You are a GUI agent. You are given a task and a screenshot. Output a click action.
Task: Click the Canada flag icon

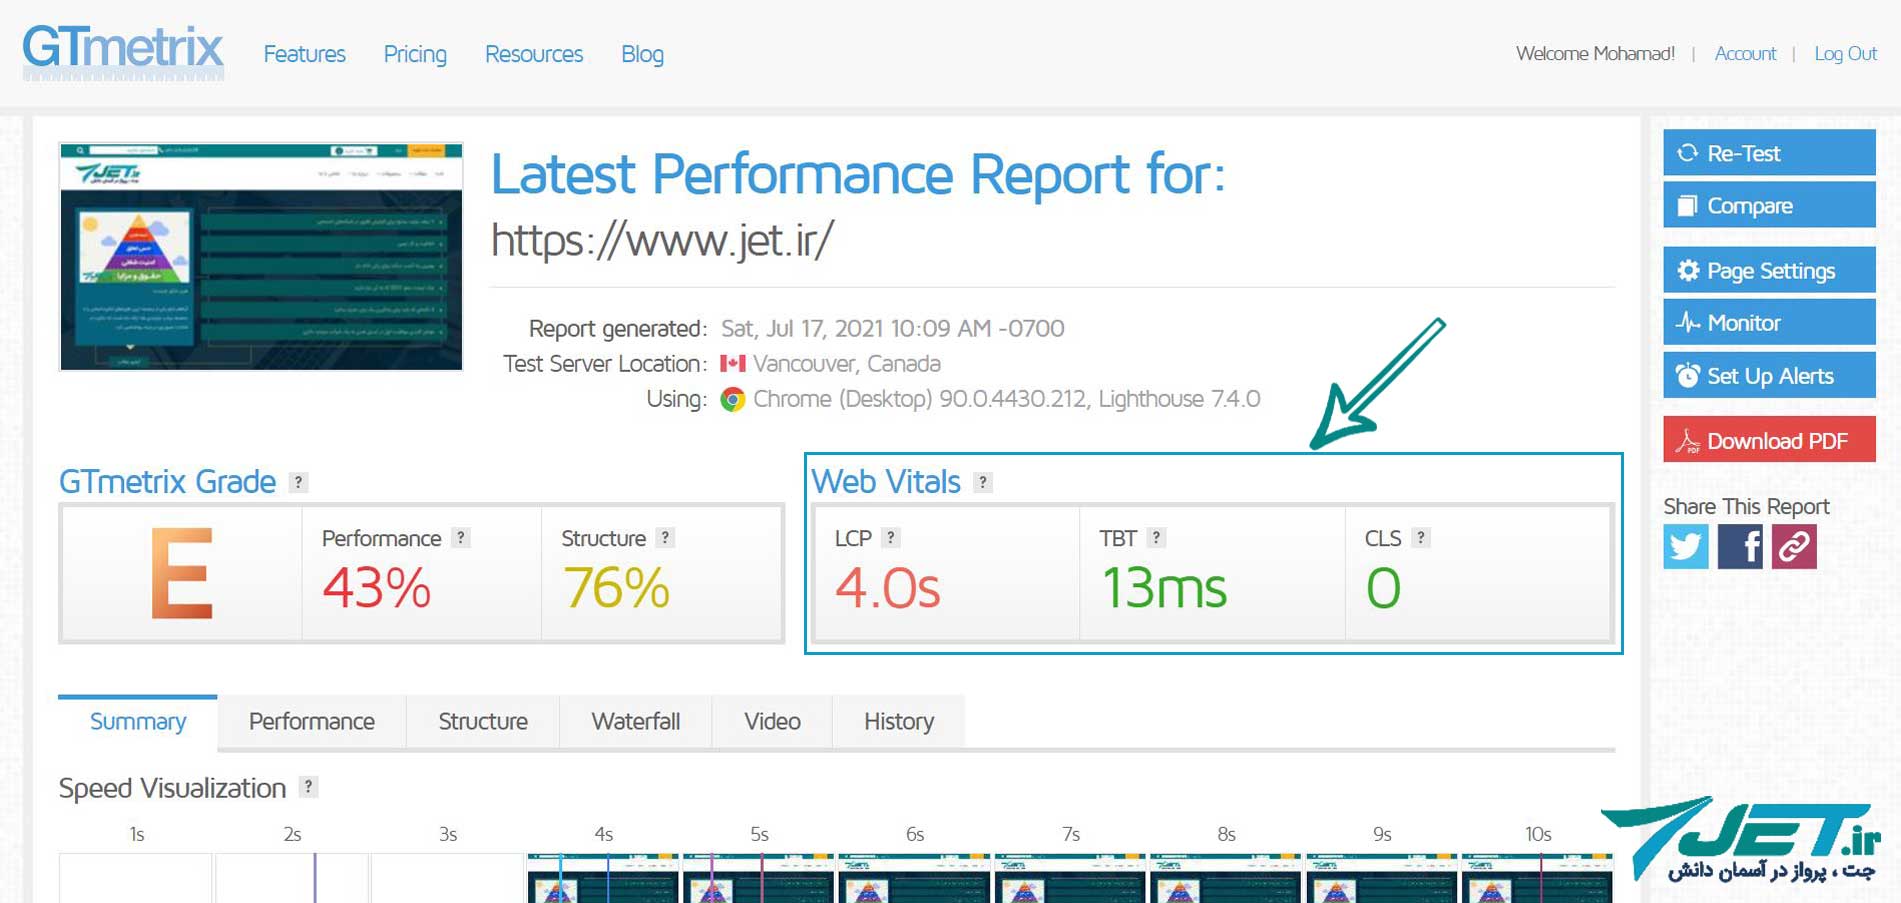733,364
